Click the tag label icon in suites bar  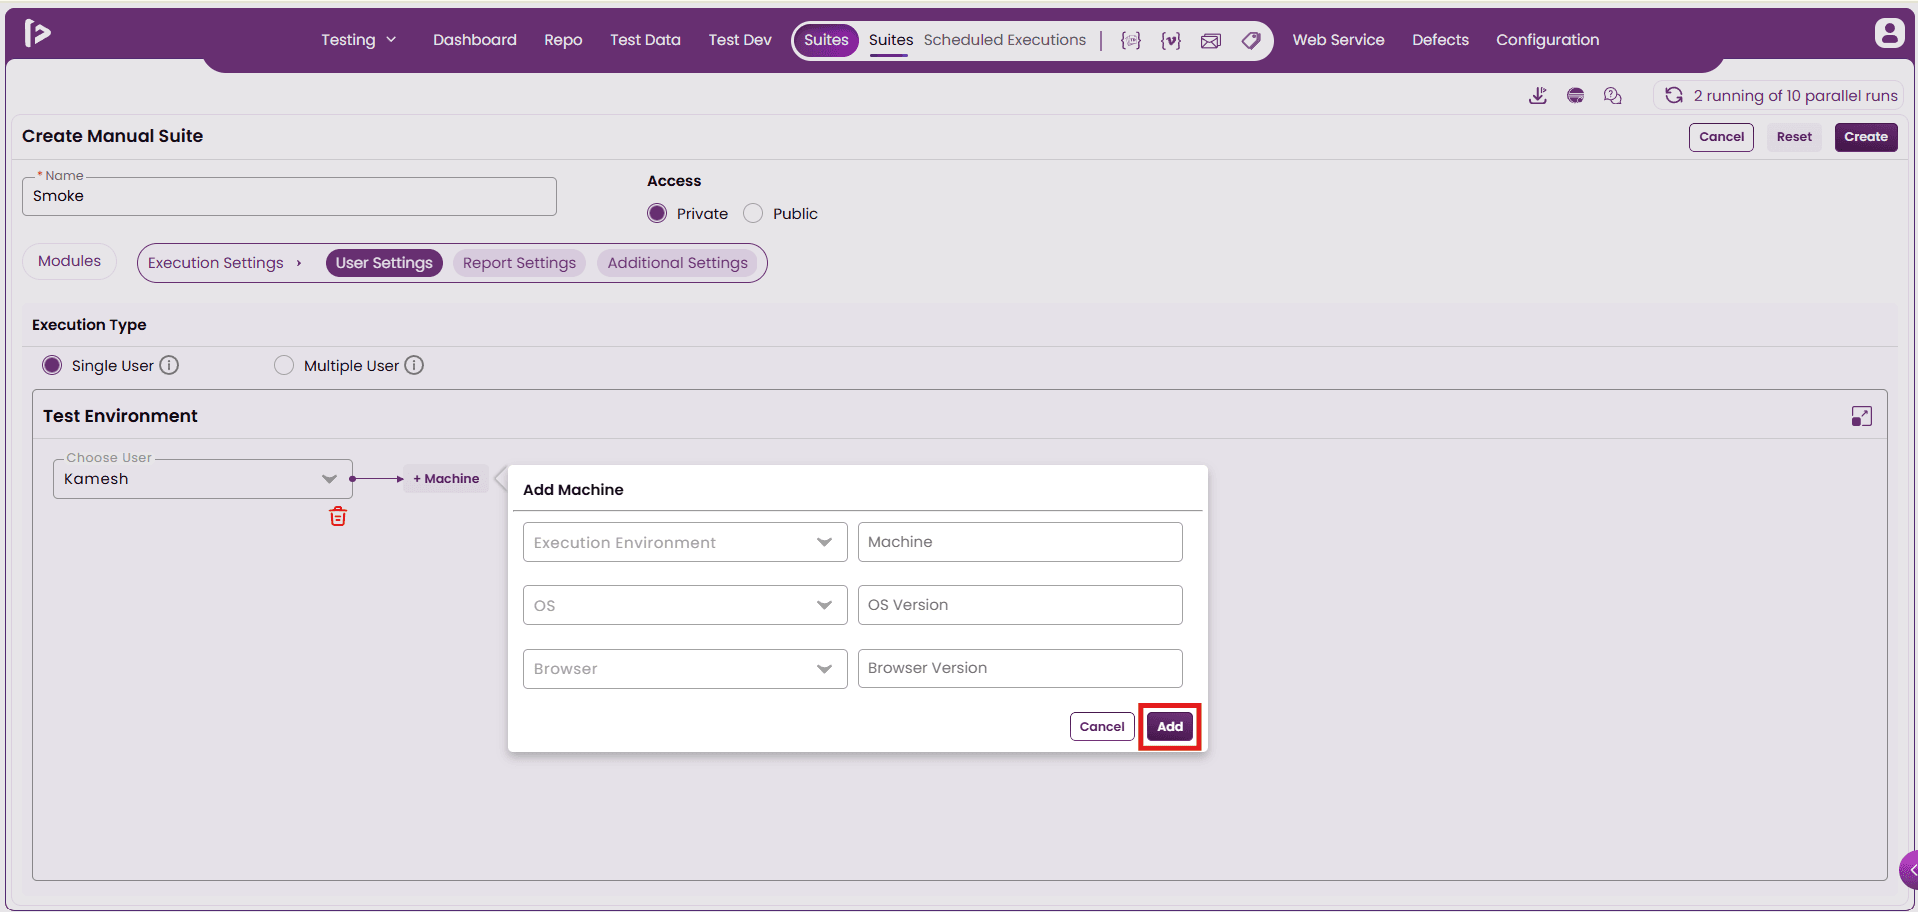pyautogui.click(x=1251, y=40)
